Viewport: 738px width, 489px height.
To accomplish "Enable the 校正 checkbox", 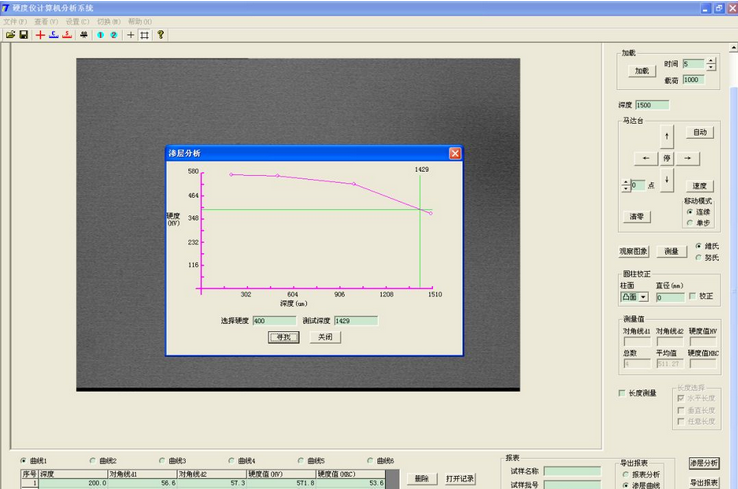I will tap(692, 296).
